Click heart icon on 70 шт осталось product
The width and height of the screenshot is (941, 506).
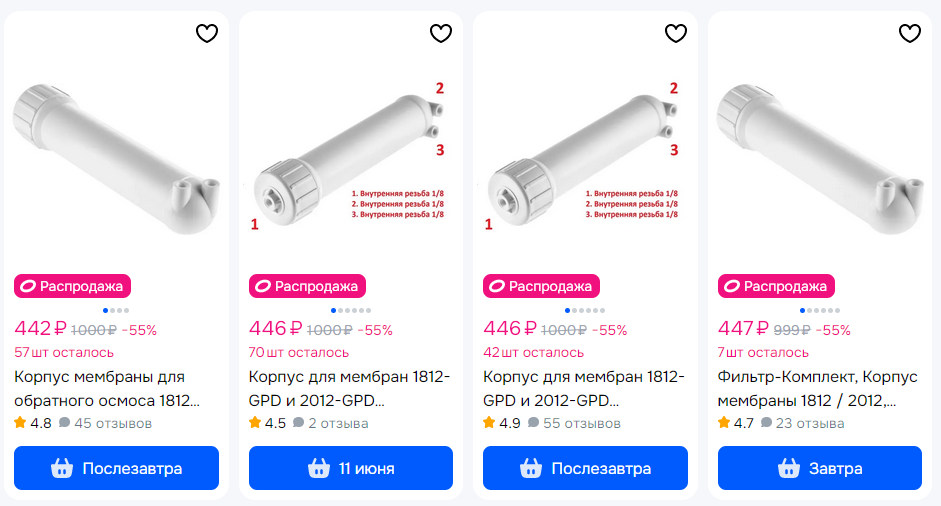point(441,34)
